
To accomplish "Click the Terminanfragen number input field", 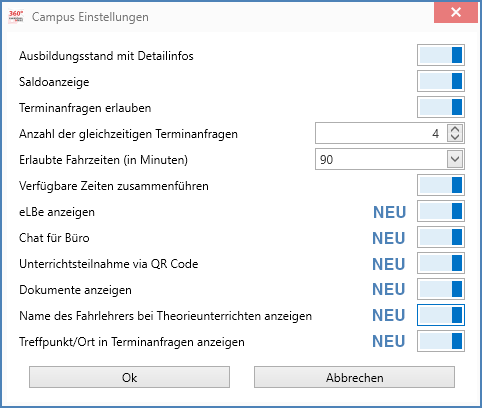I will pos(381,133).
